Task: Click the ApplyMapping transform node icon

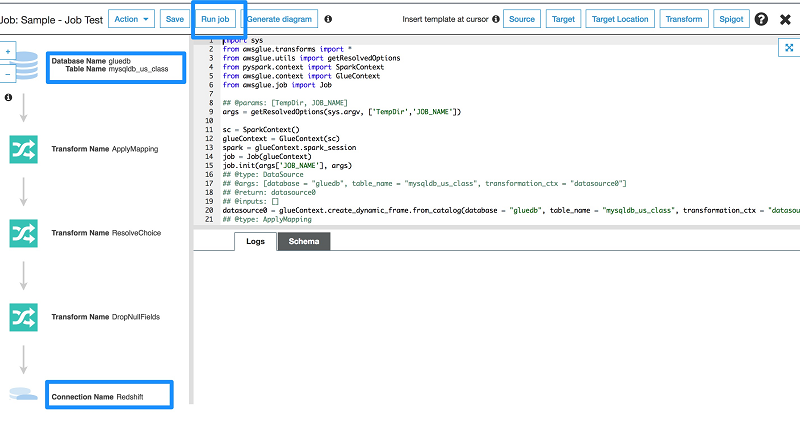Action: (x=23, y=149)
